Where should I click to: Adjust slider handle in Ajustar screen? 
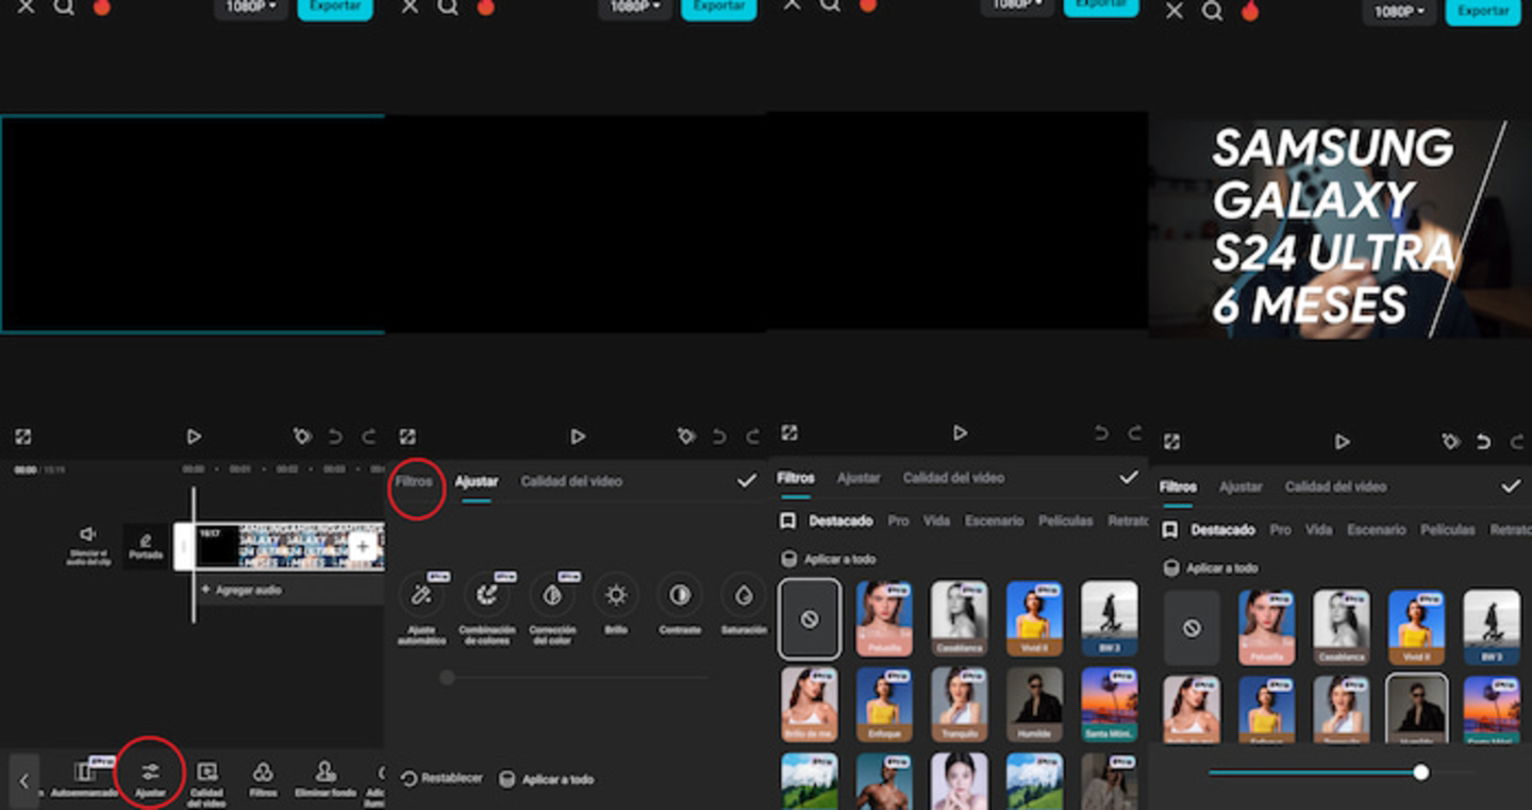coord(447,678)
